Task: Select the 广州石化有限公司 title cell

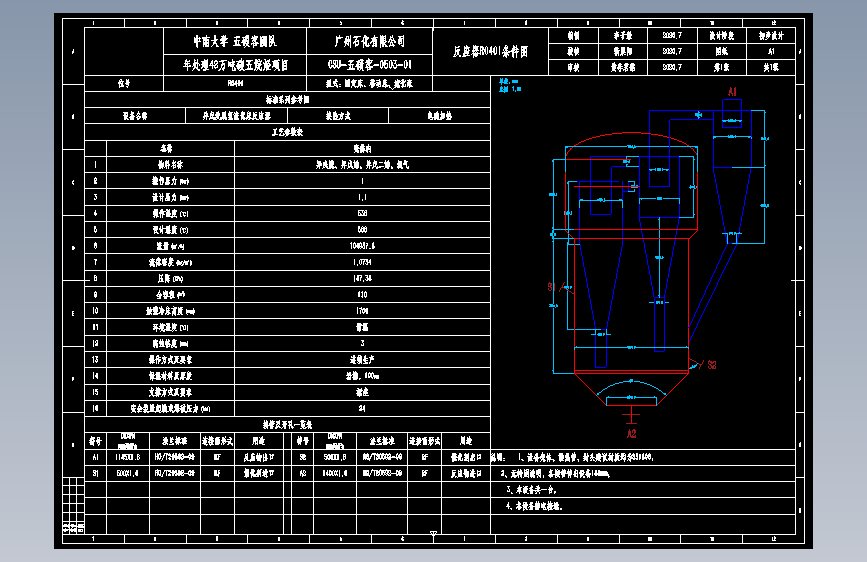Action: point(369,41)
